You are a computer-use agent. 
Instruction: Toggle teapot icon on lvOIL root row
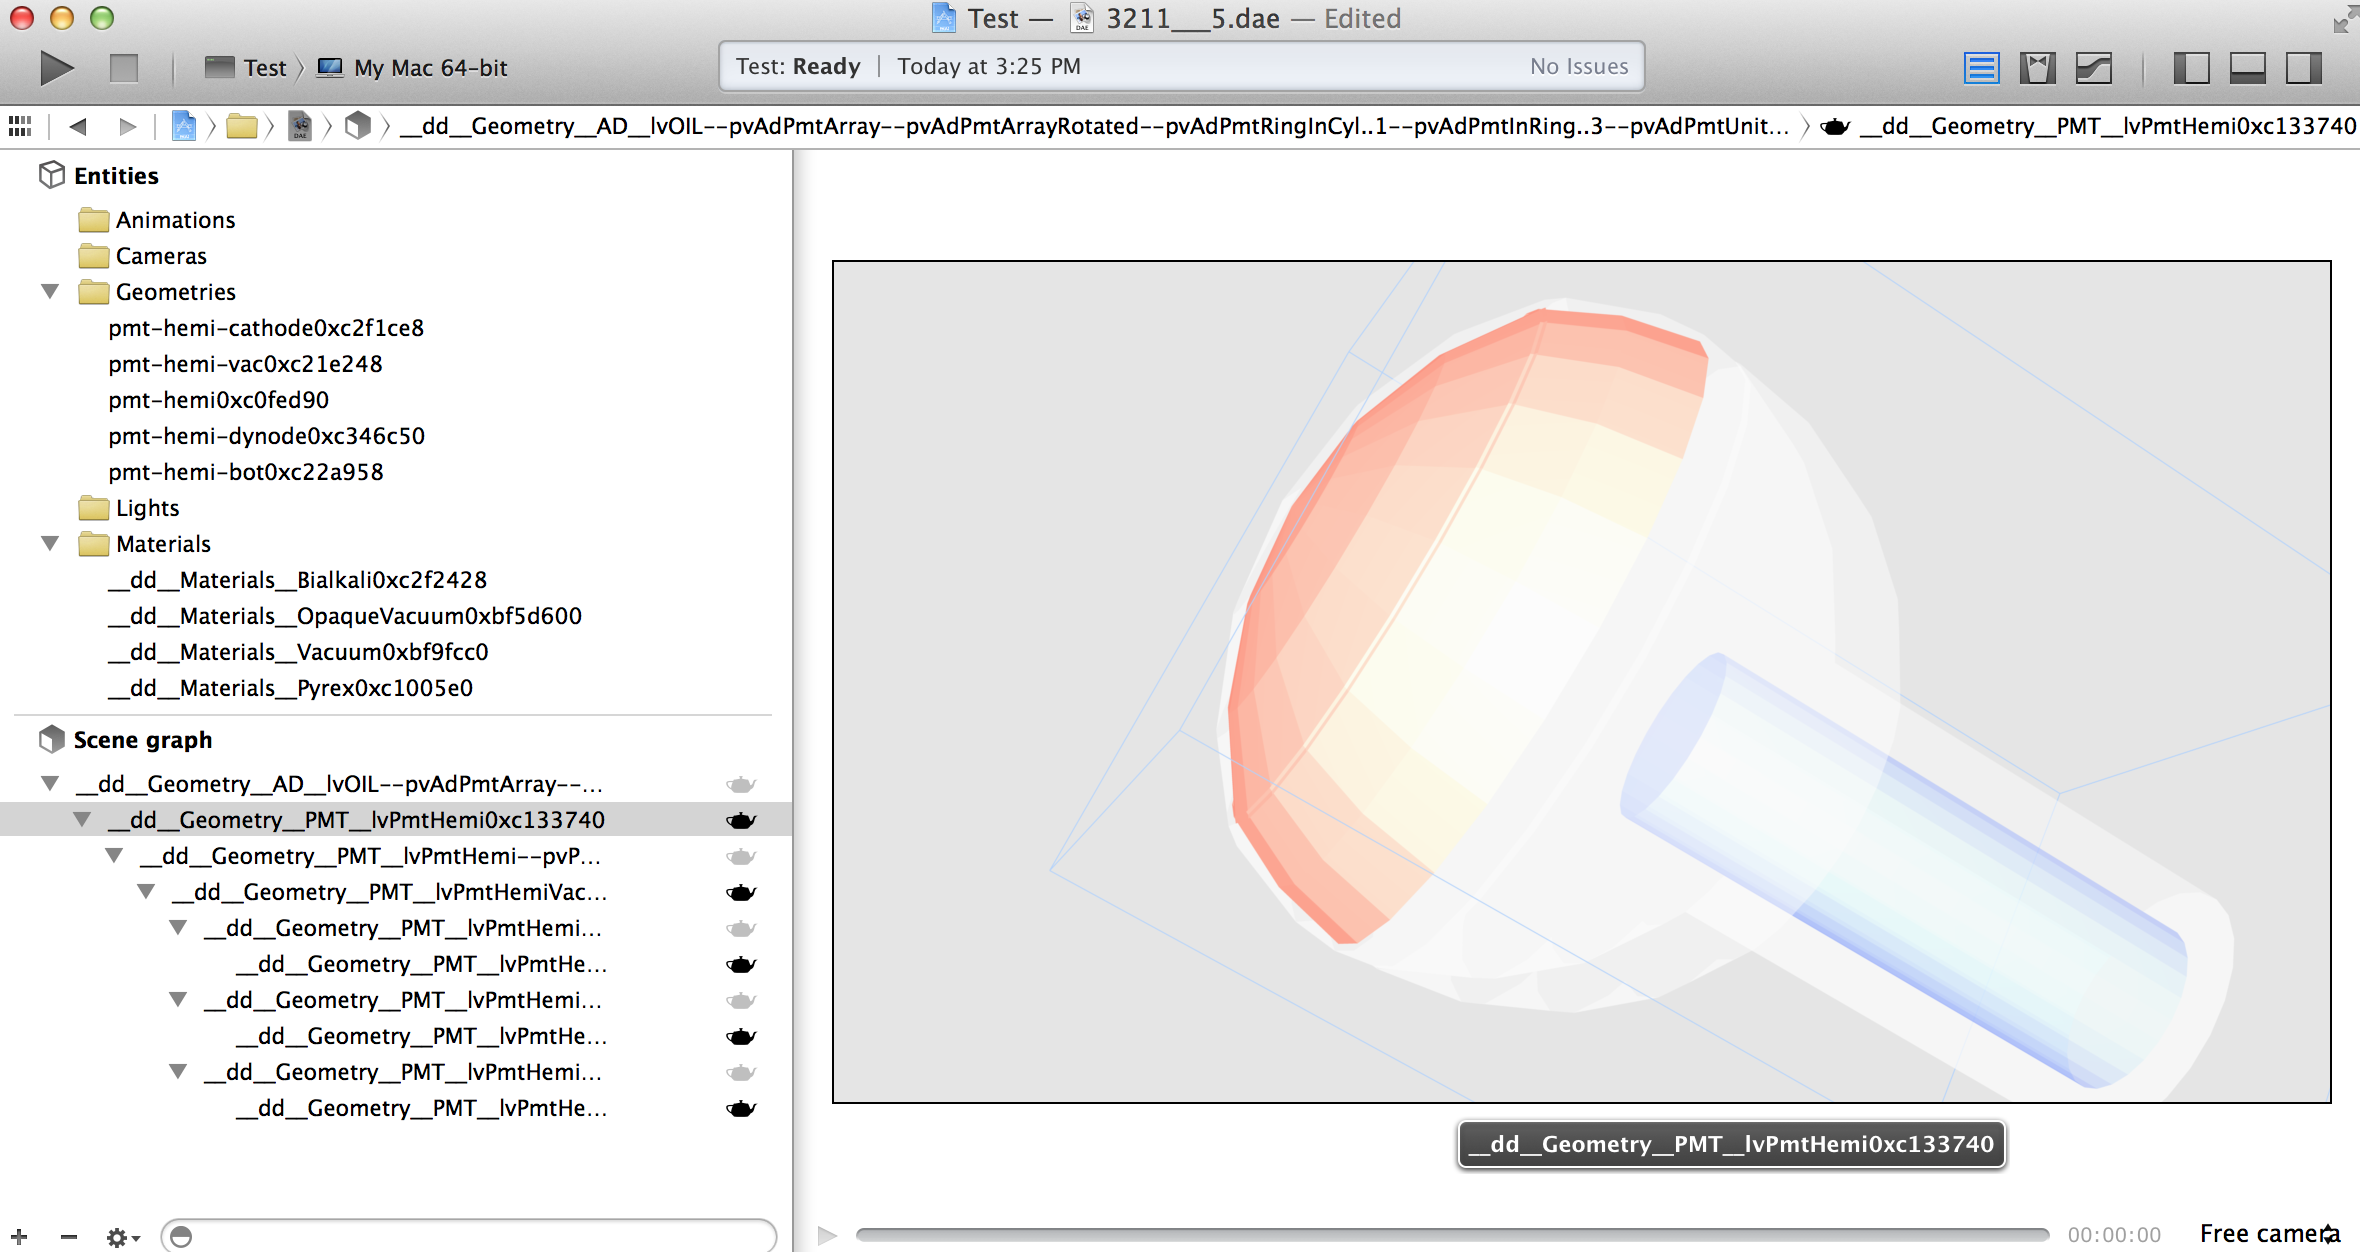click(x=741, y=784)
